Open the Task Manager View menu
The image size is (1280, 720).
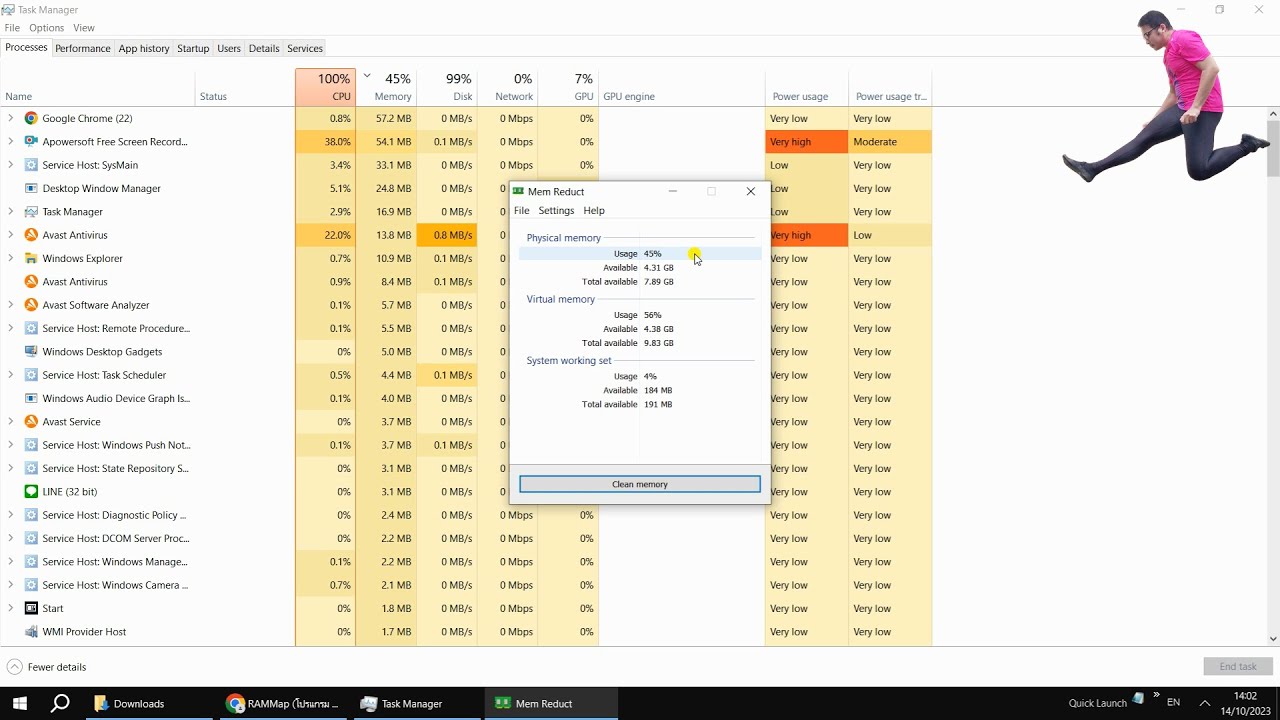click(x=84, y=28)
